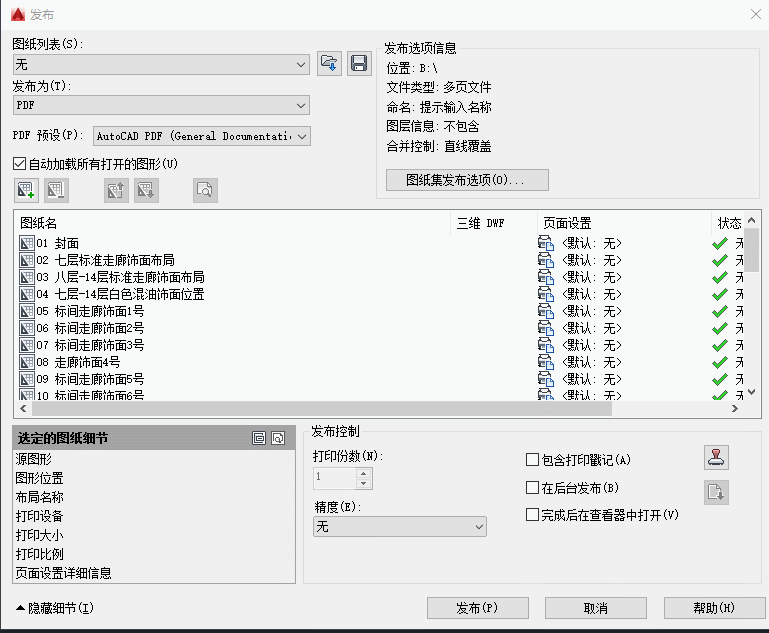Save sheet list disk icon

click(x=359, y=64)
